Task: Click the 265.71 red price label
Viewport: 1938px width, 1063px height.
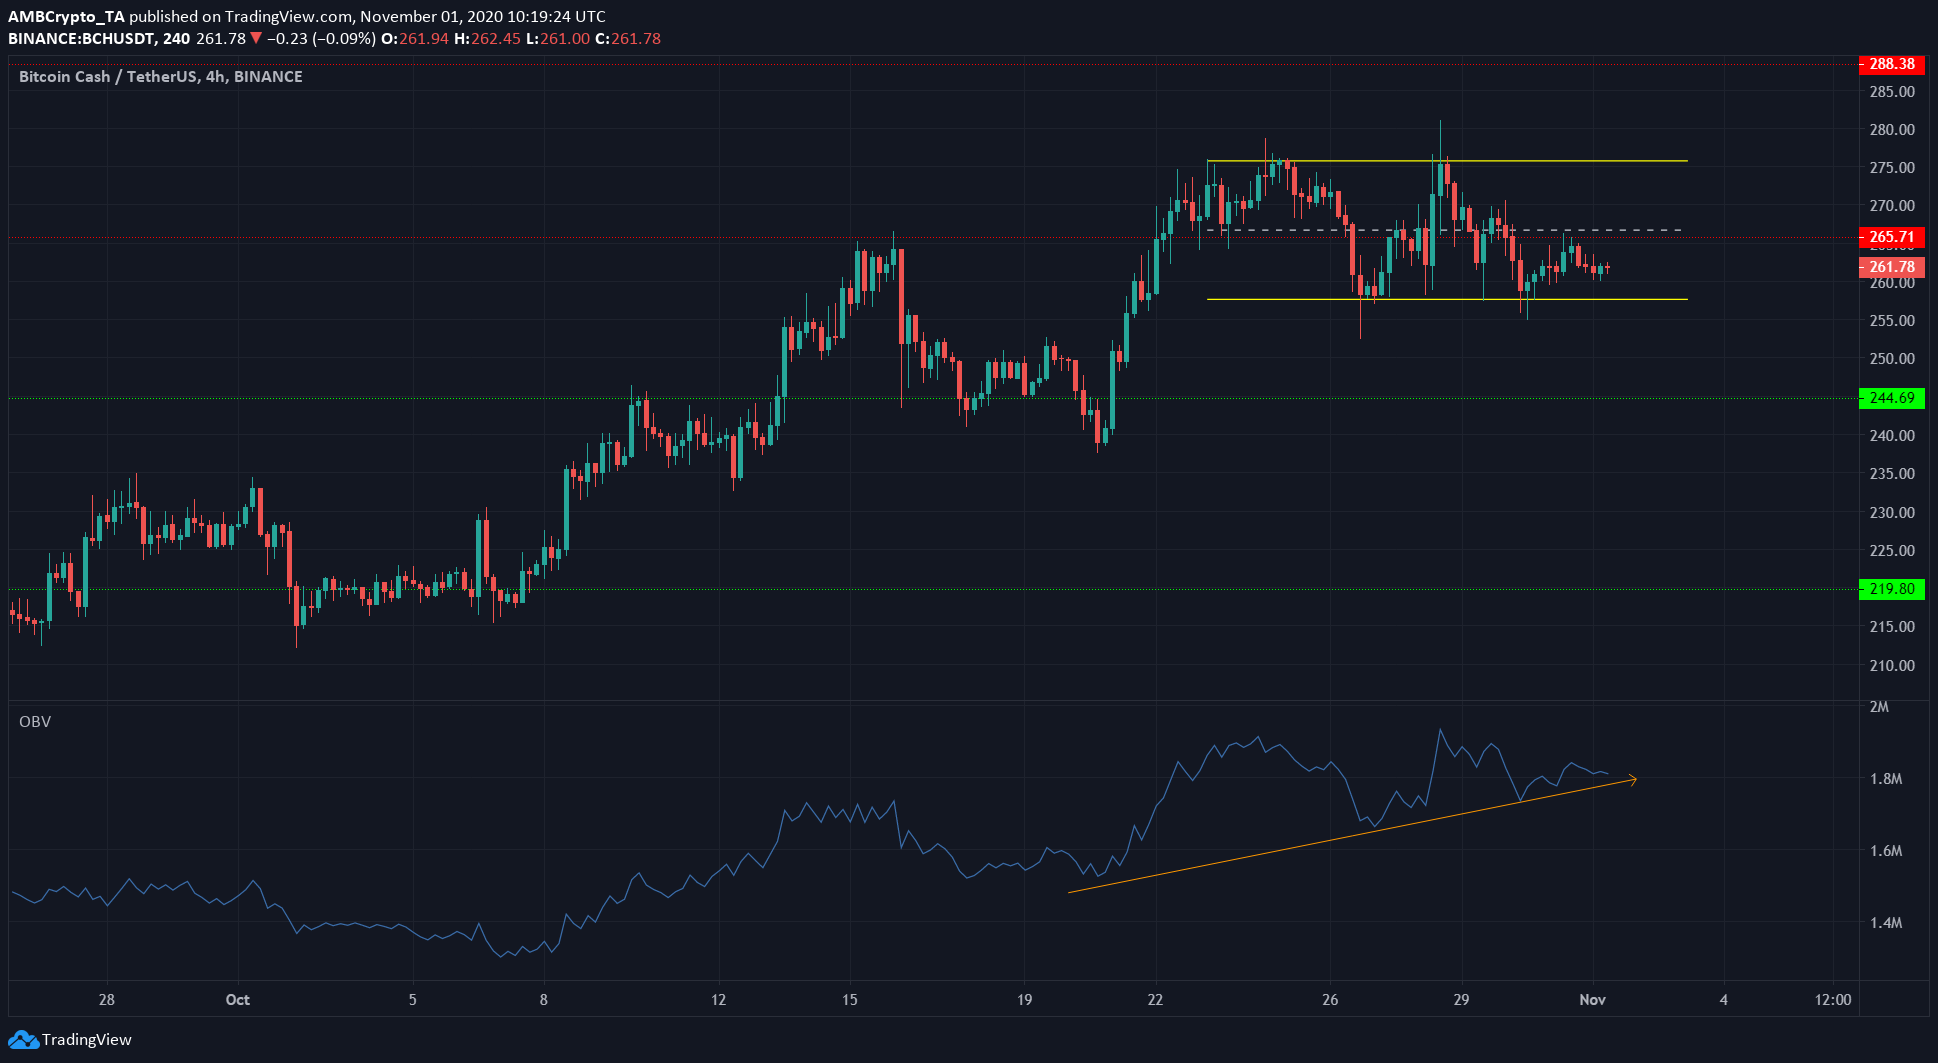Action: [1891, 237]
